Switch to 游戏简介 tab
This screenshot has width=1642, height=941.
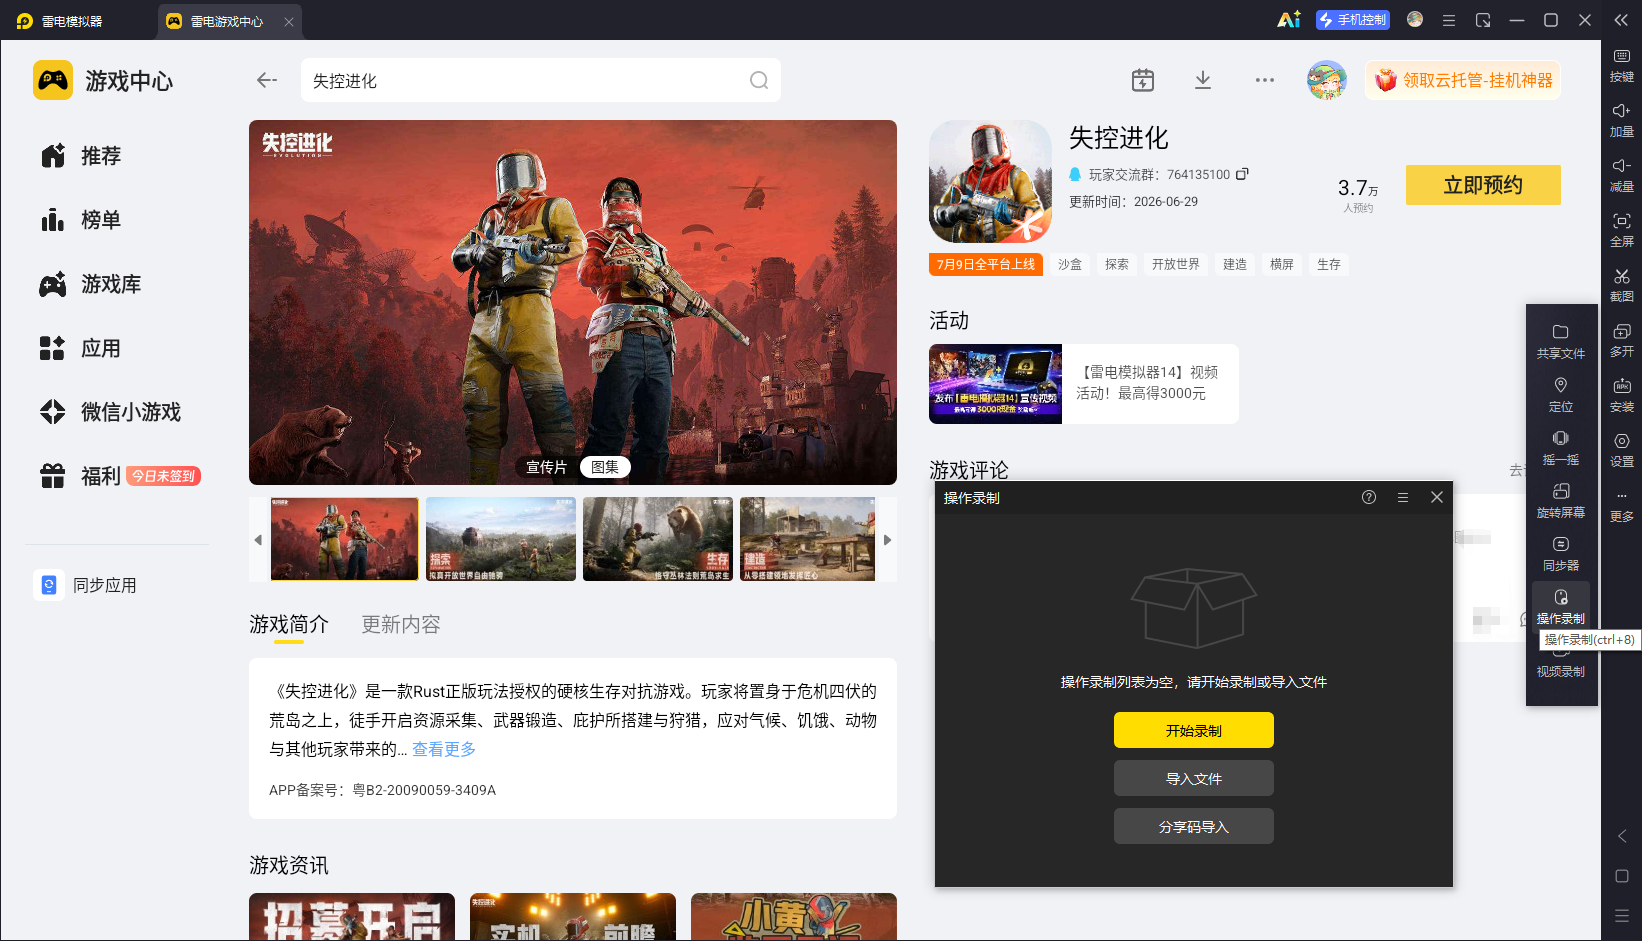pyautogui.click(x=289, y=624)
